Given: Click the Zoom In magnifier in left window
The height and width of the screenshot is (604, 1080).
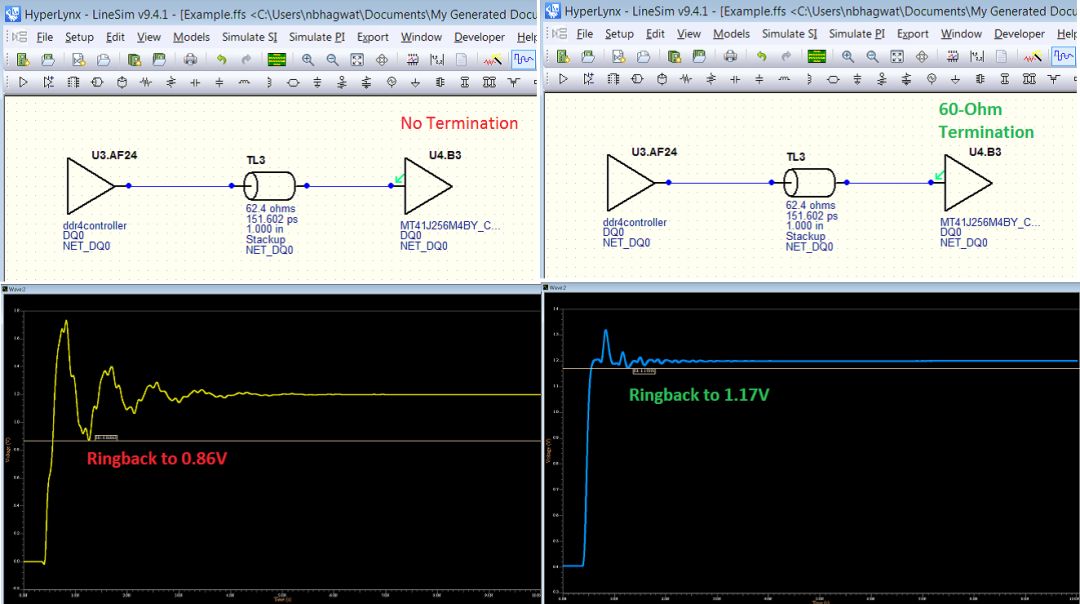Looking at the screenshot, I should [x=308, y=59].
